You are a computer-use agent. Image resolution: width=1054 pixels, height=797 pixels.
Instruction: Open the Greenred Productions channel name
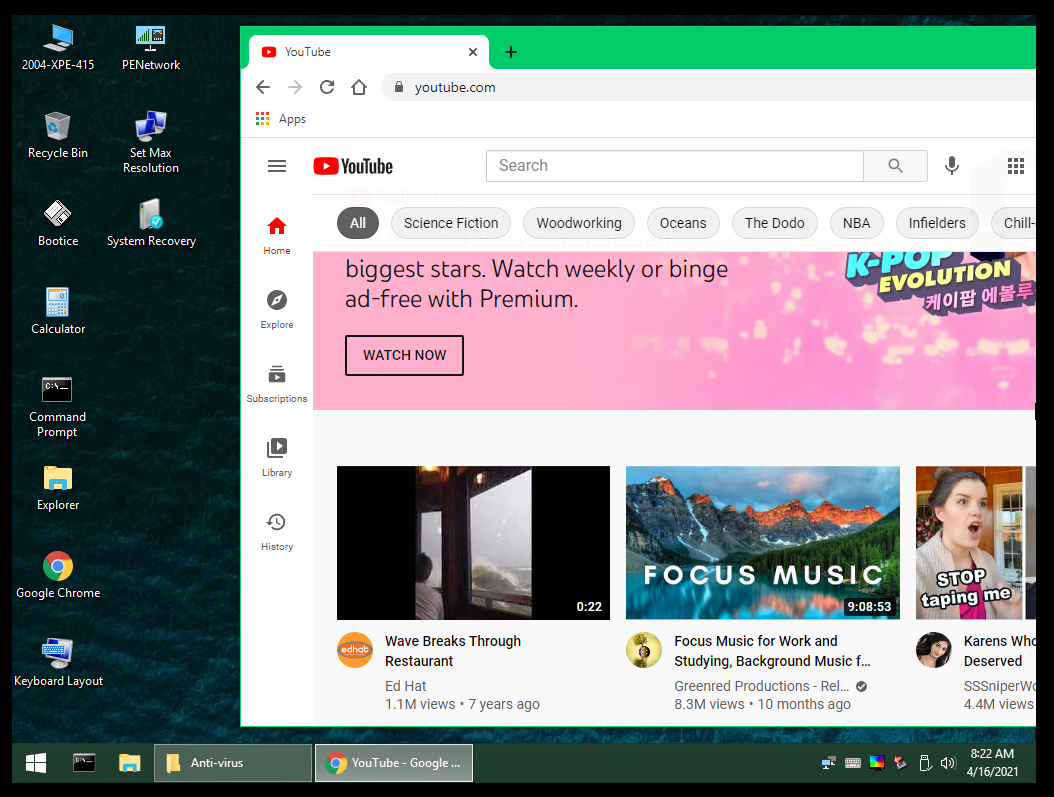762,686
